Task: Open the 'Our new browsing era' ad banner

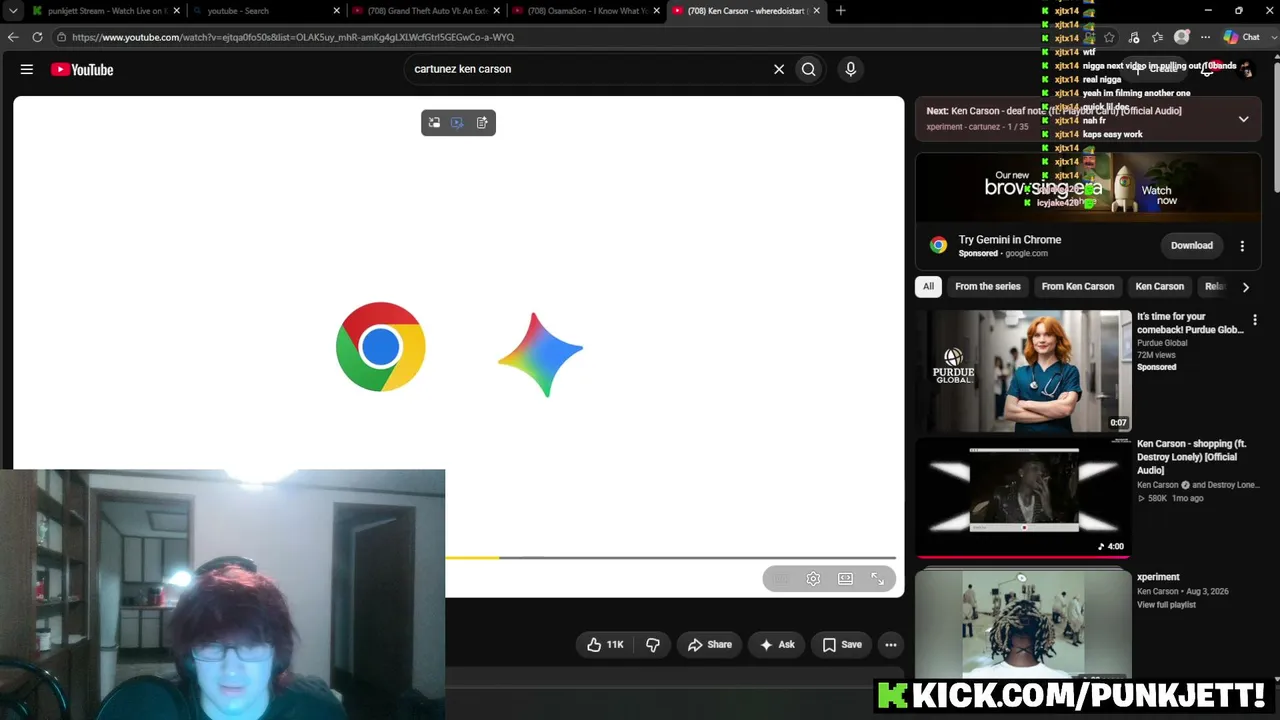Action: (x=1088, y=187)
